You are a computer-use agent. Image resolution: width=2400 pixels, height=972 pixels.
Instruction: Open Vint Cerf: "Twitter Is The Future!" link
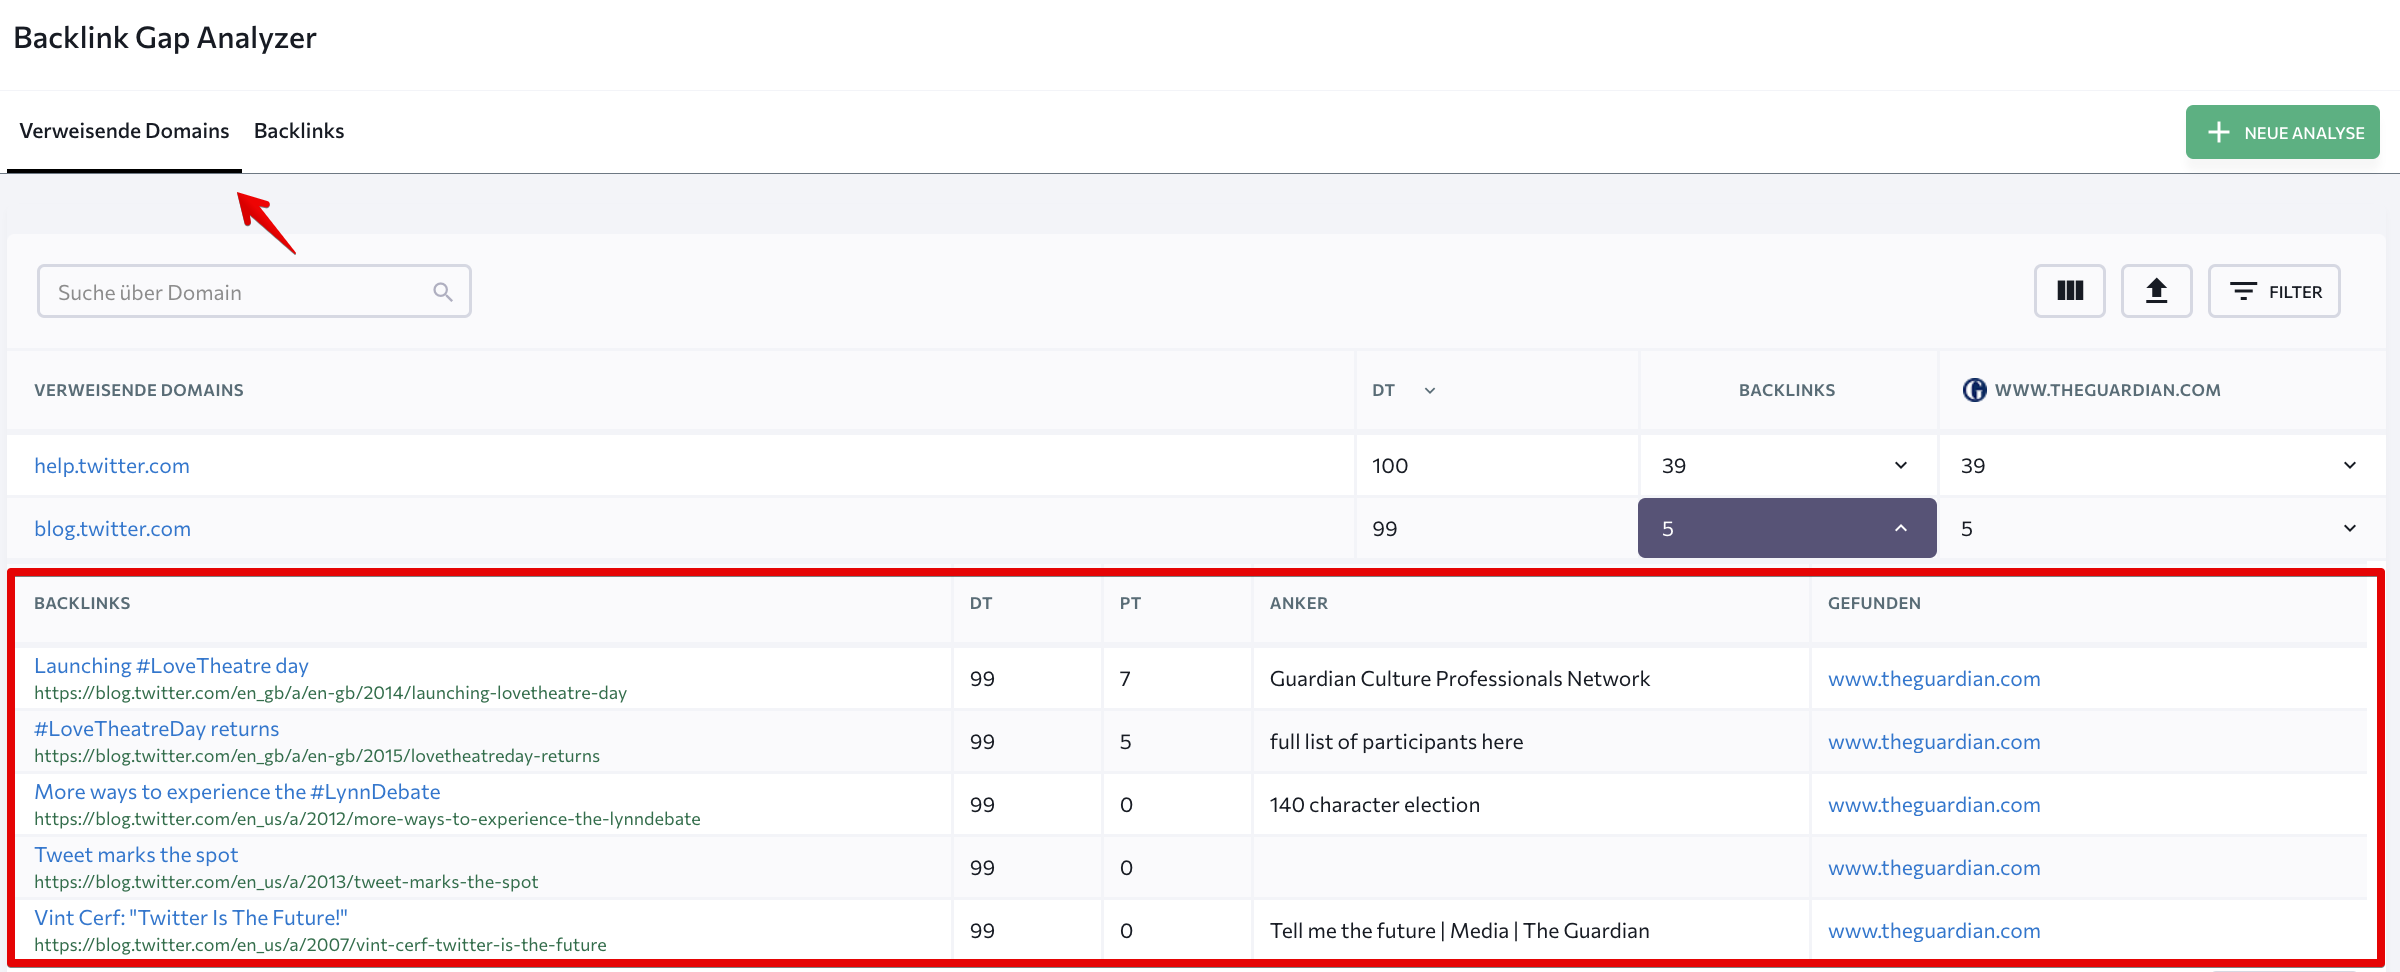pos(191,917)
